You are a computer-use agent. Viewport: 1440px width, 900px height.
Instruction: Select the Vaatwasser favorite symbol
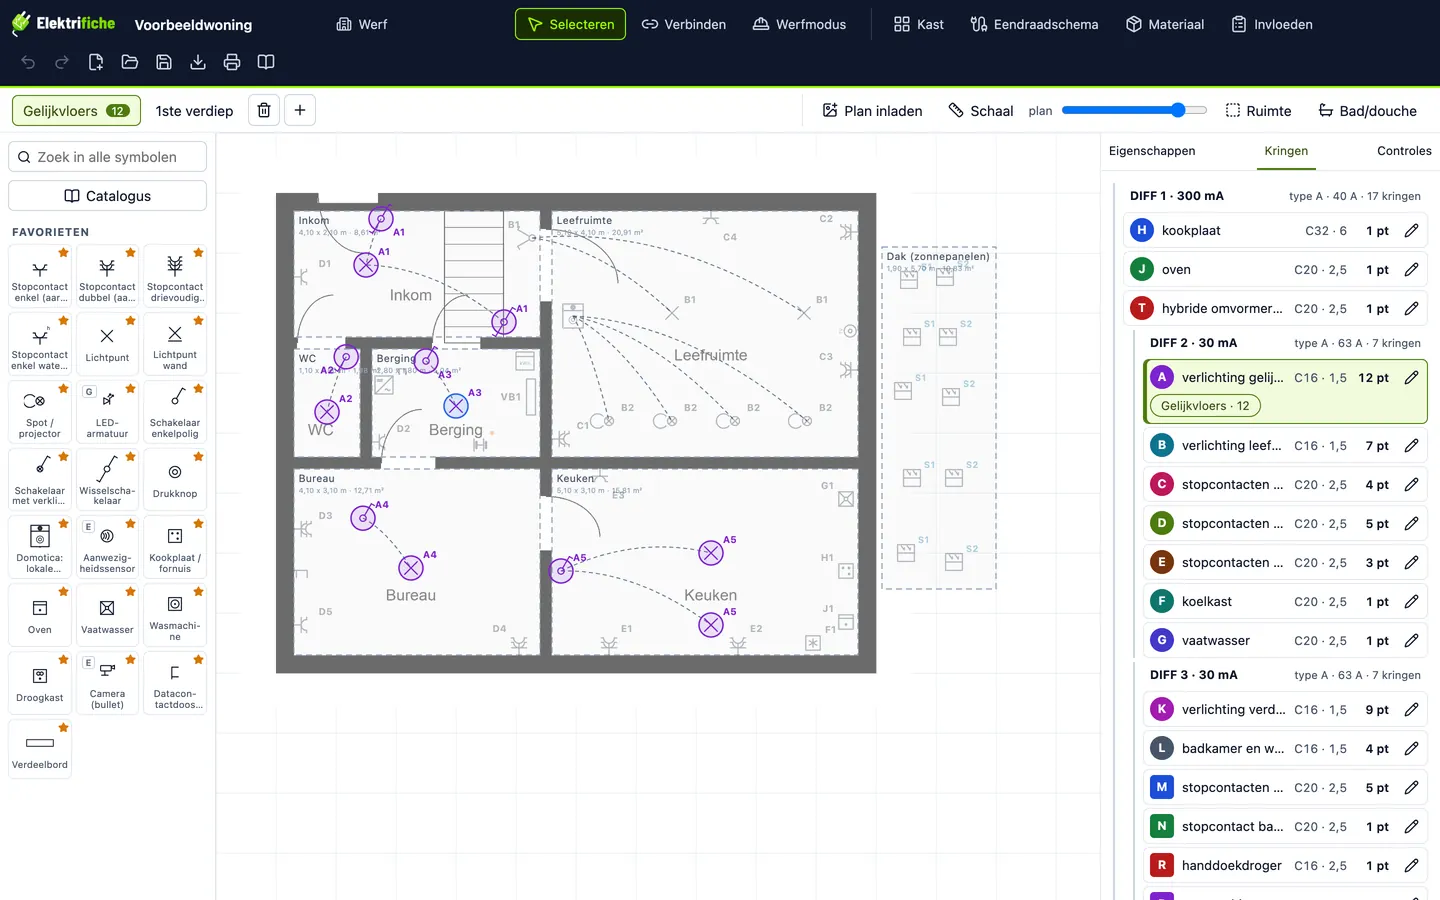pos(107,615)
